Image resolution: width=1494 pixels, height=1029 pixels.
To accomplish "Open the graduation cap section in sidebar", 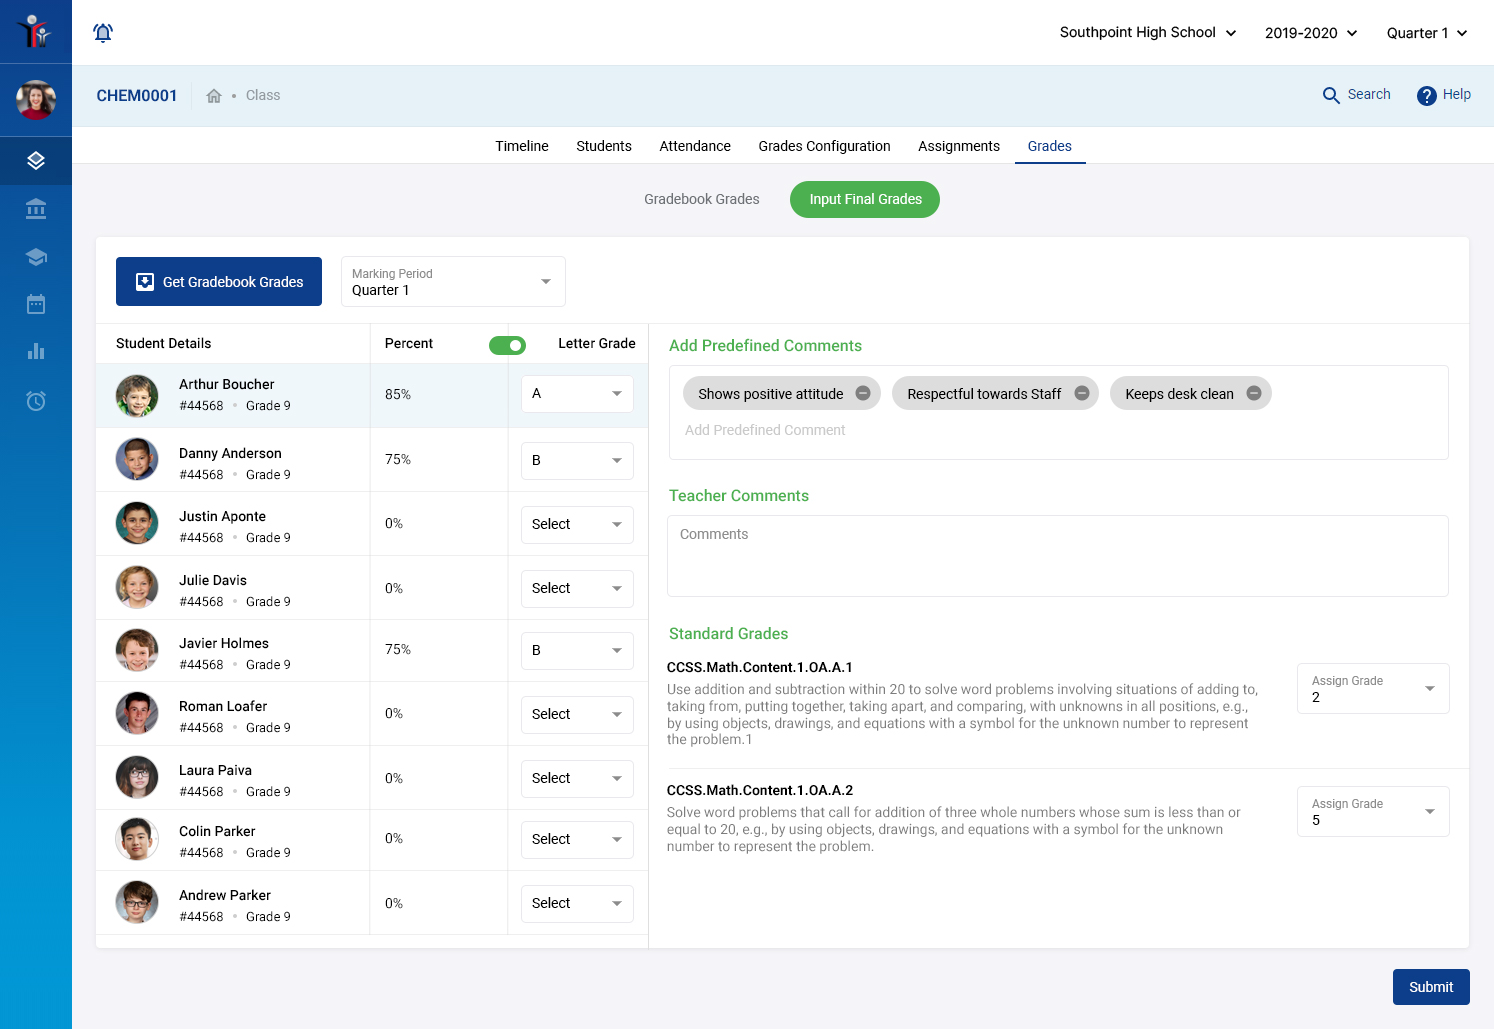I will 36,256.
